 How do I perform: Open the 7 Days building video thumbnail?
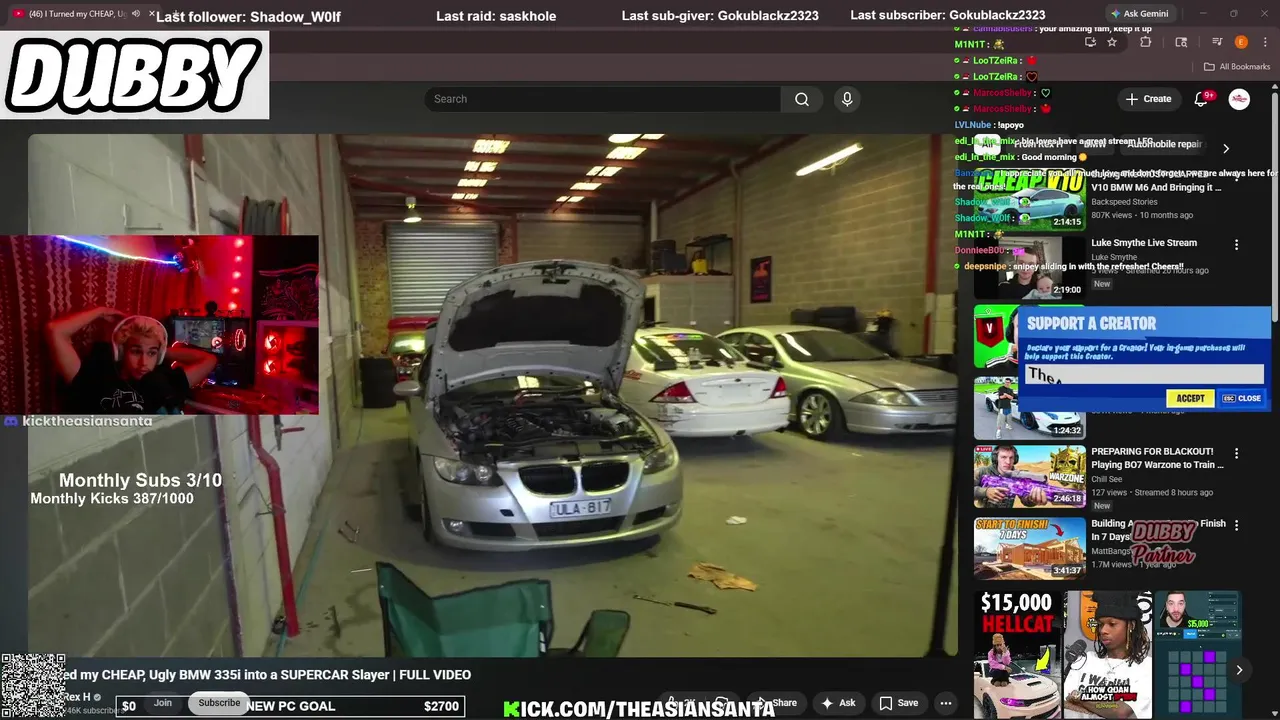[1029, 548]
